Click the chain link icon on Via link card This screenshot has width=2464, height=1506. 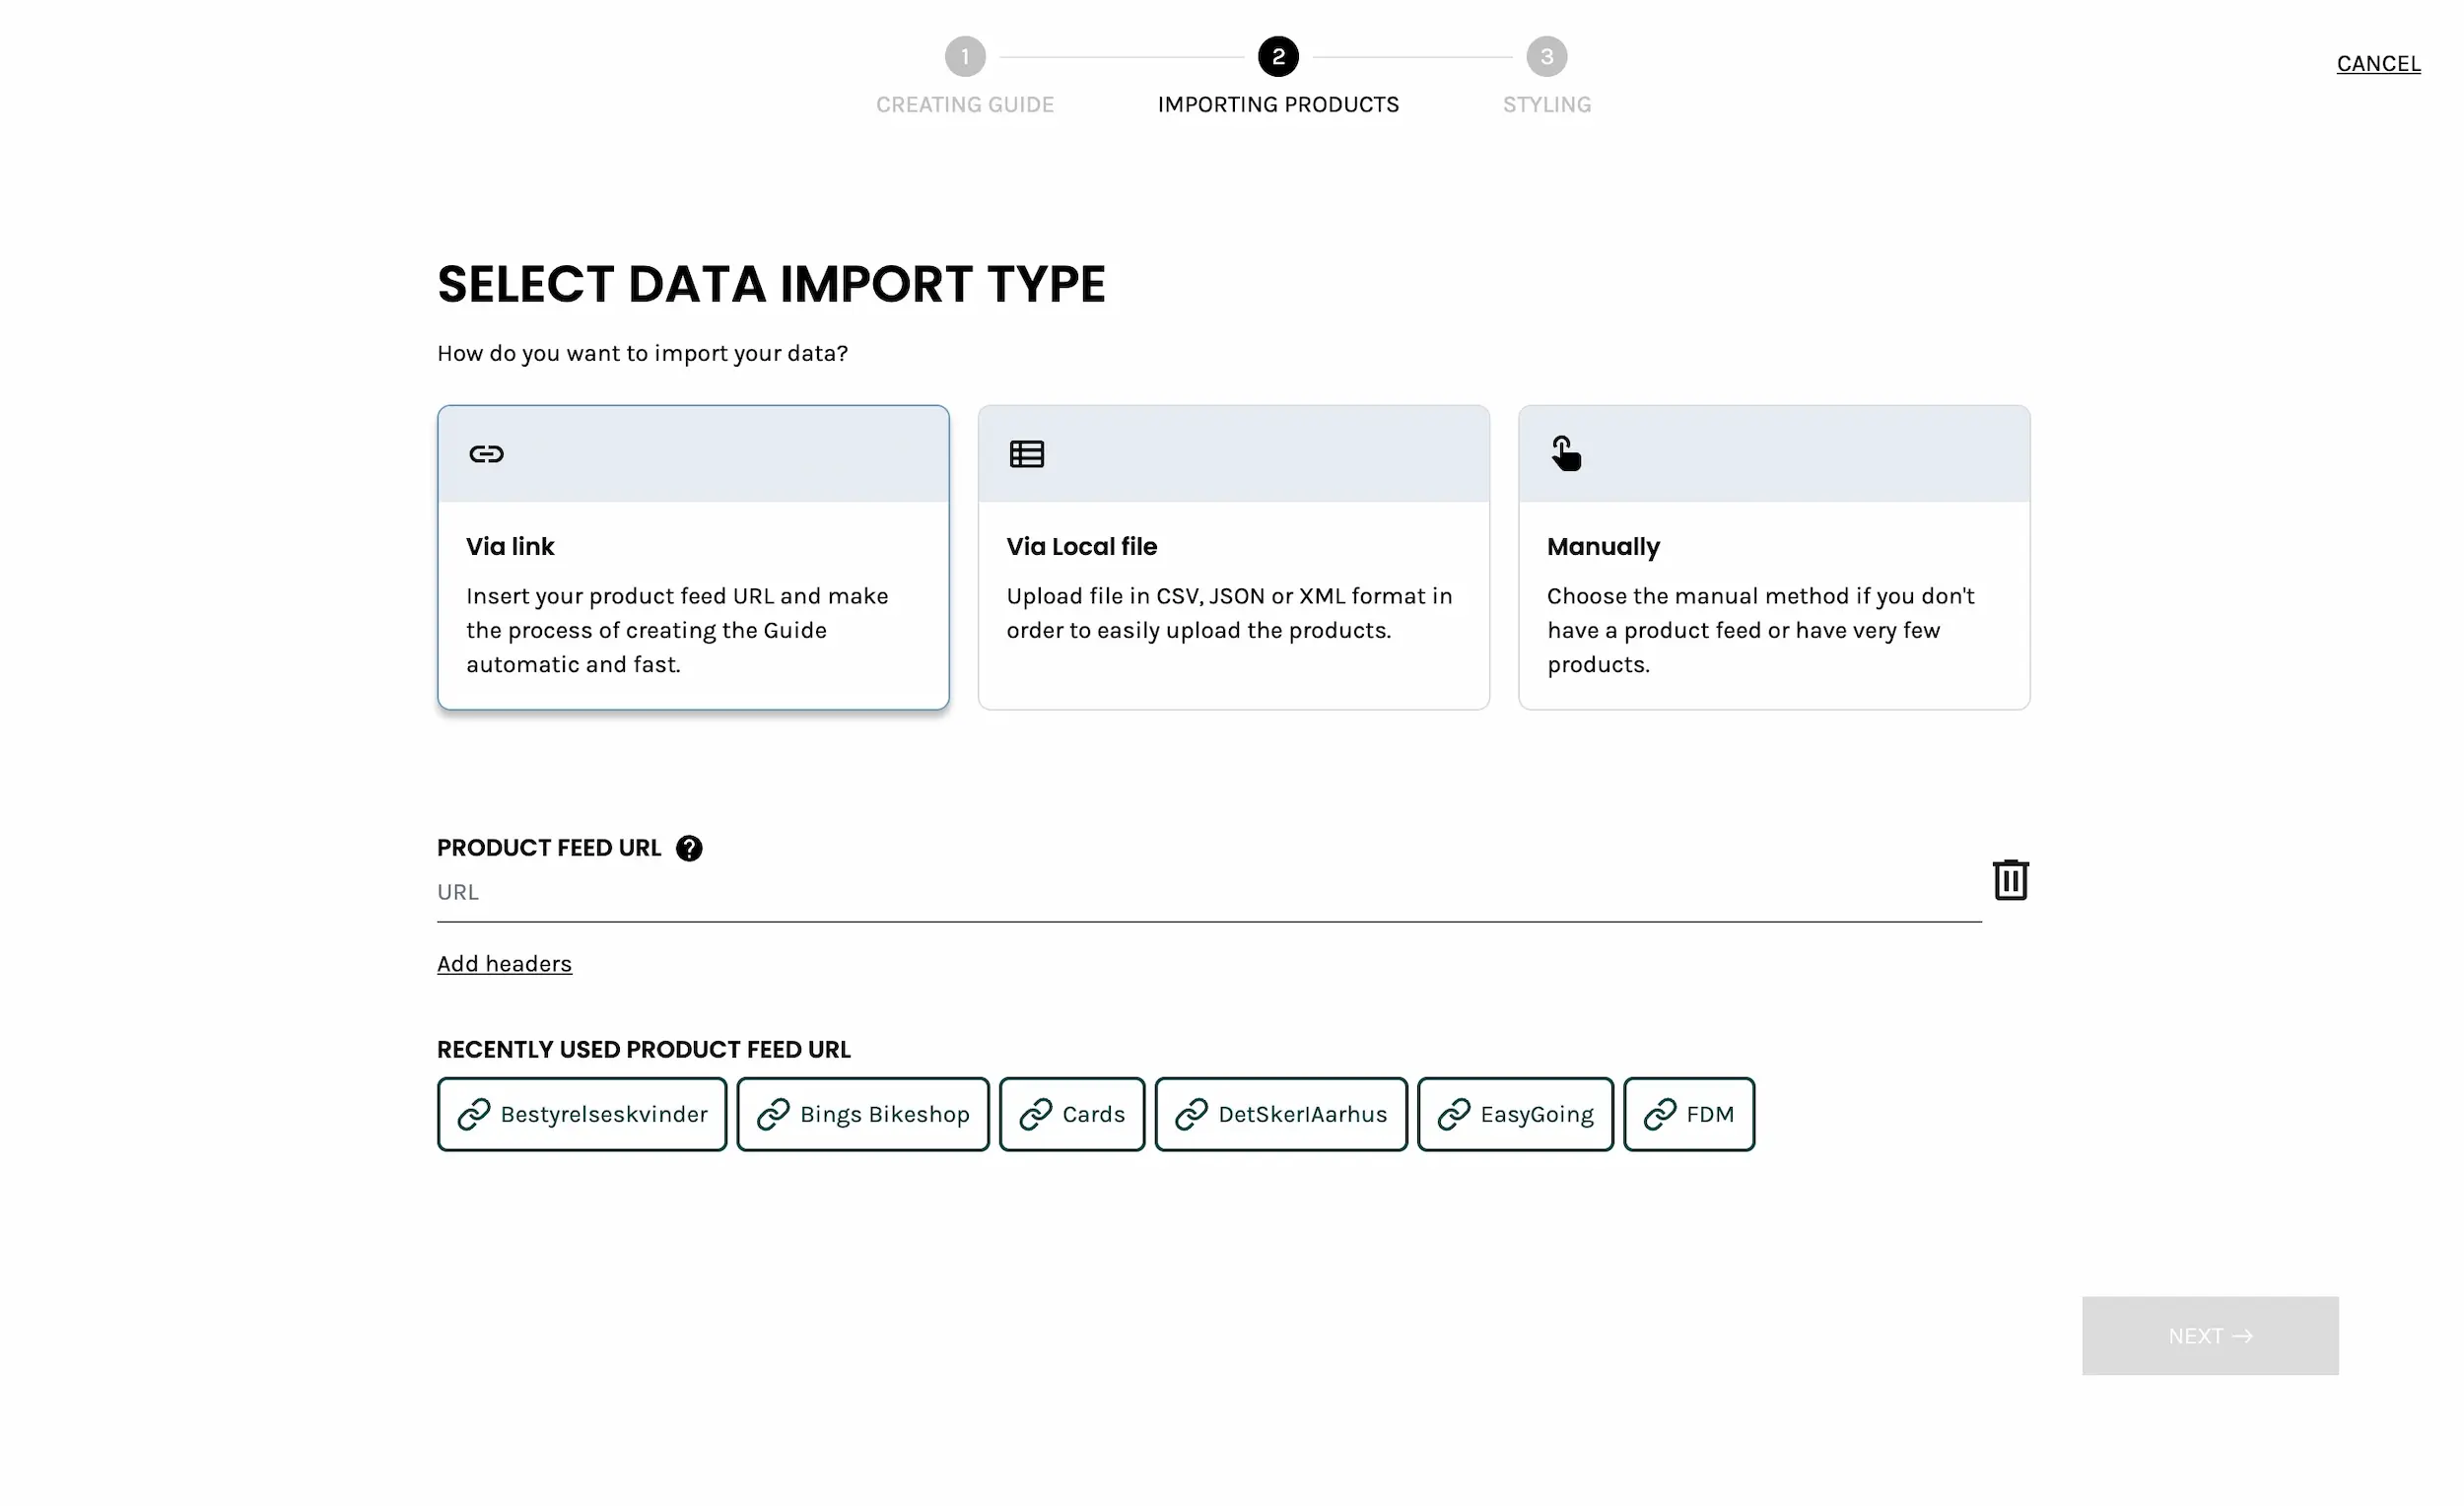pos(486,454)
